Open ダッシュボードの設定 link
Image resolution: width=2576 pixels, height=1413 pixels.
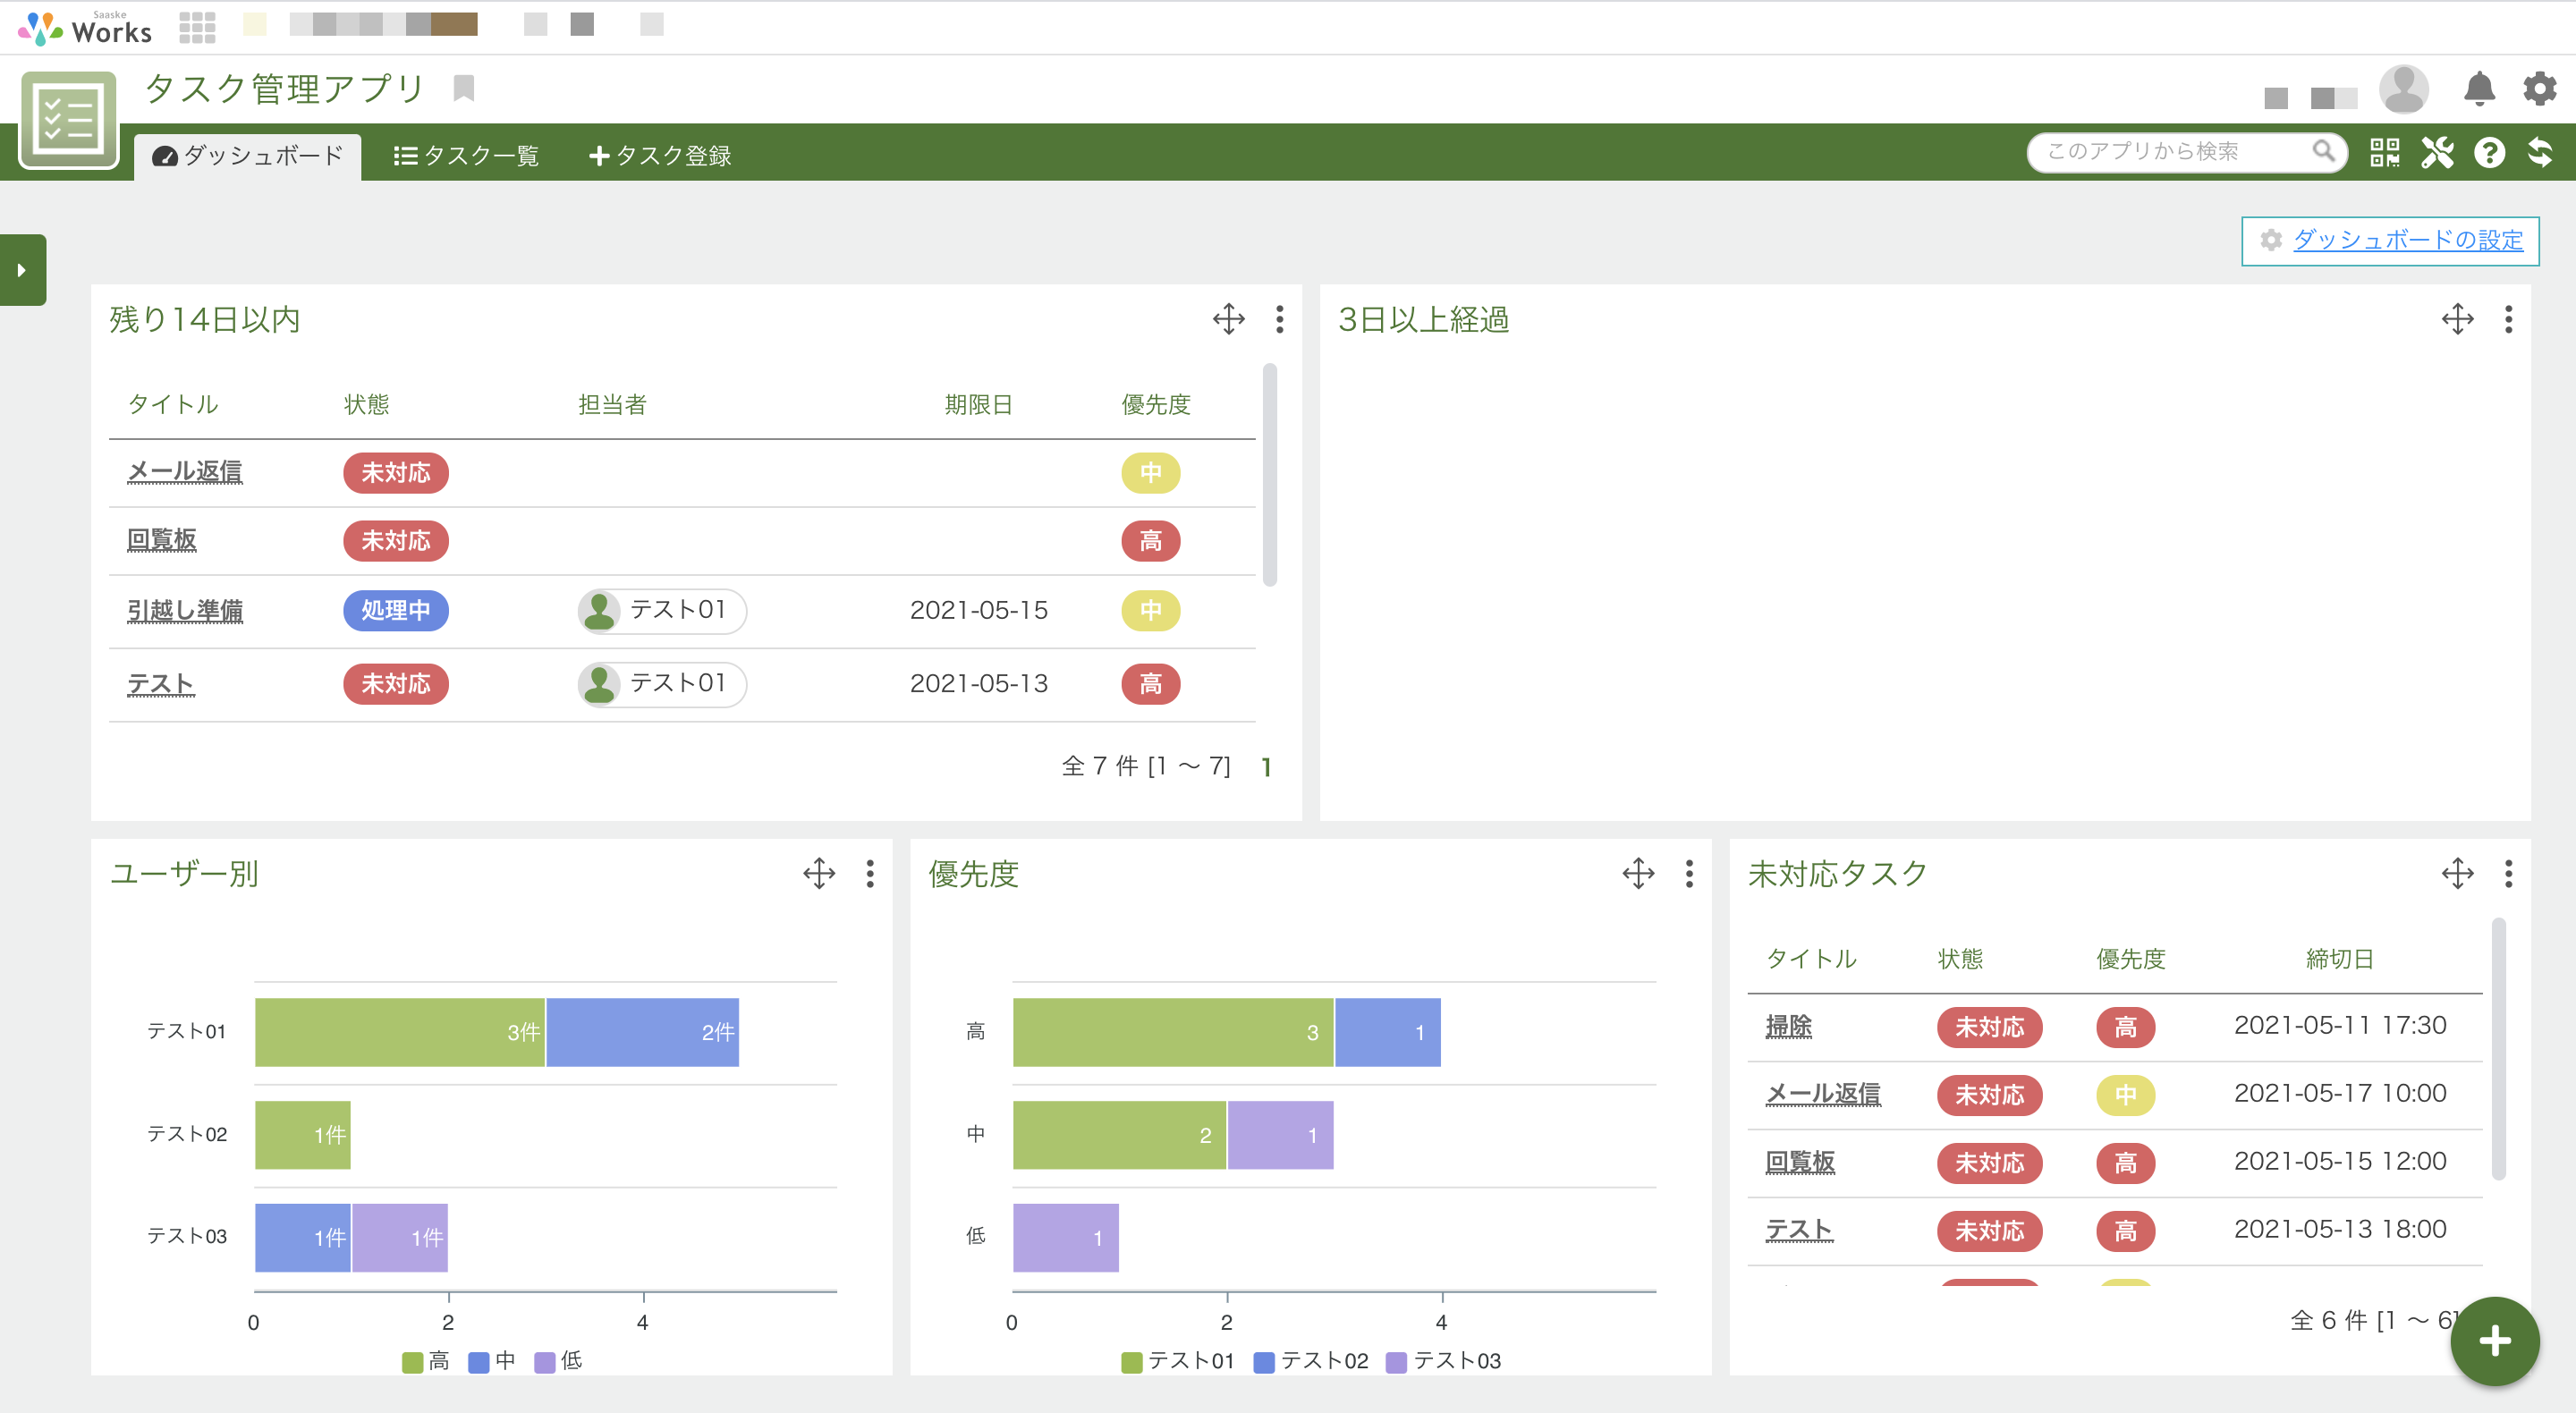click(2407, 240)
